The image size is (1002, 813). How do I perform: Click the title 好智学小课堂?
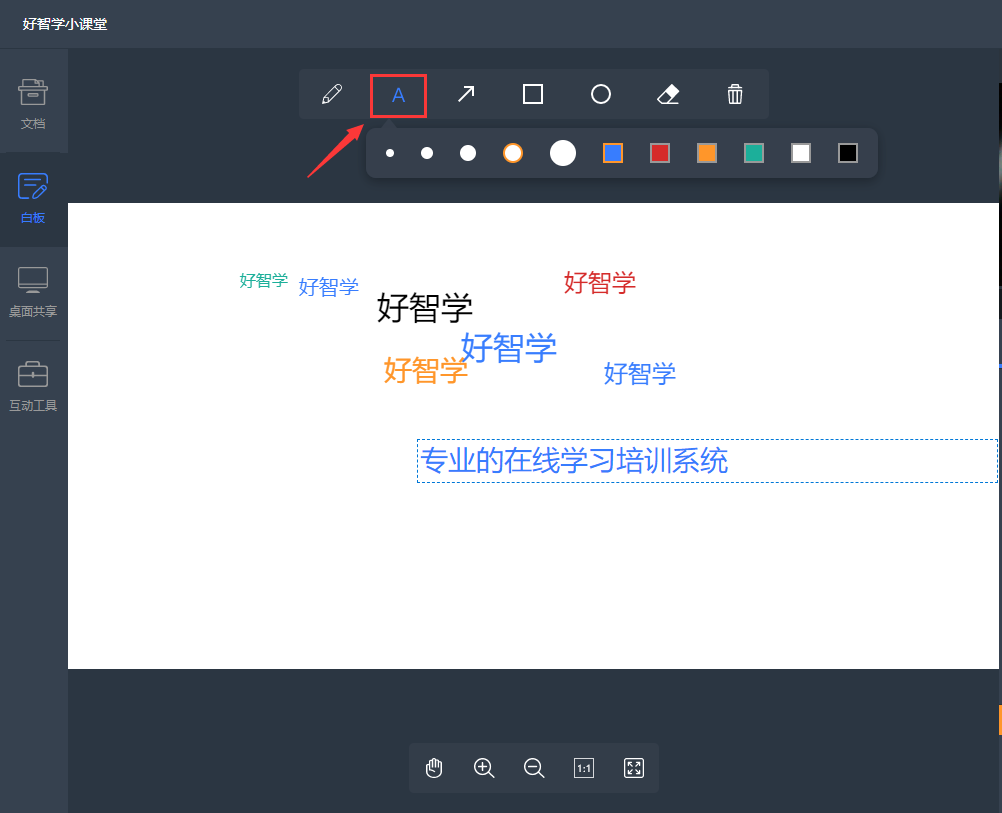pos(65,24)
